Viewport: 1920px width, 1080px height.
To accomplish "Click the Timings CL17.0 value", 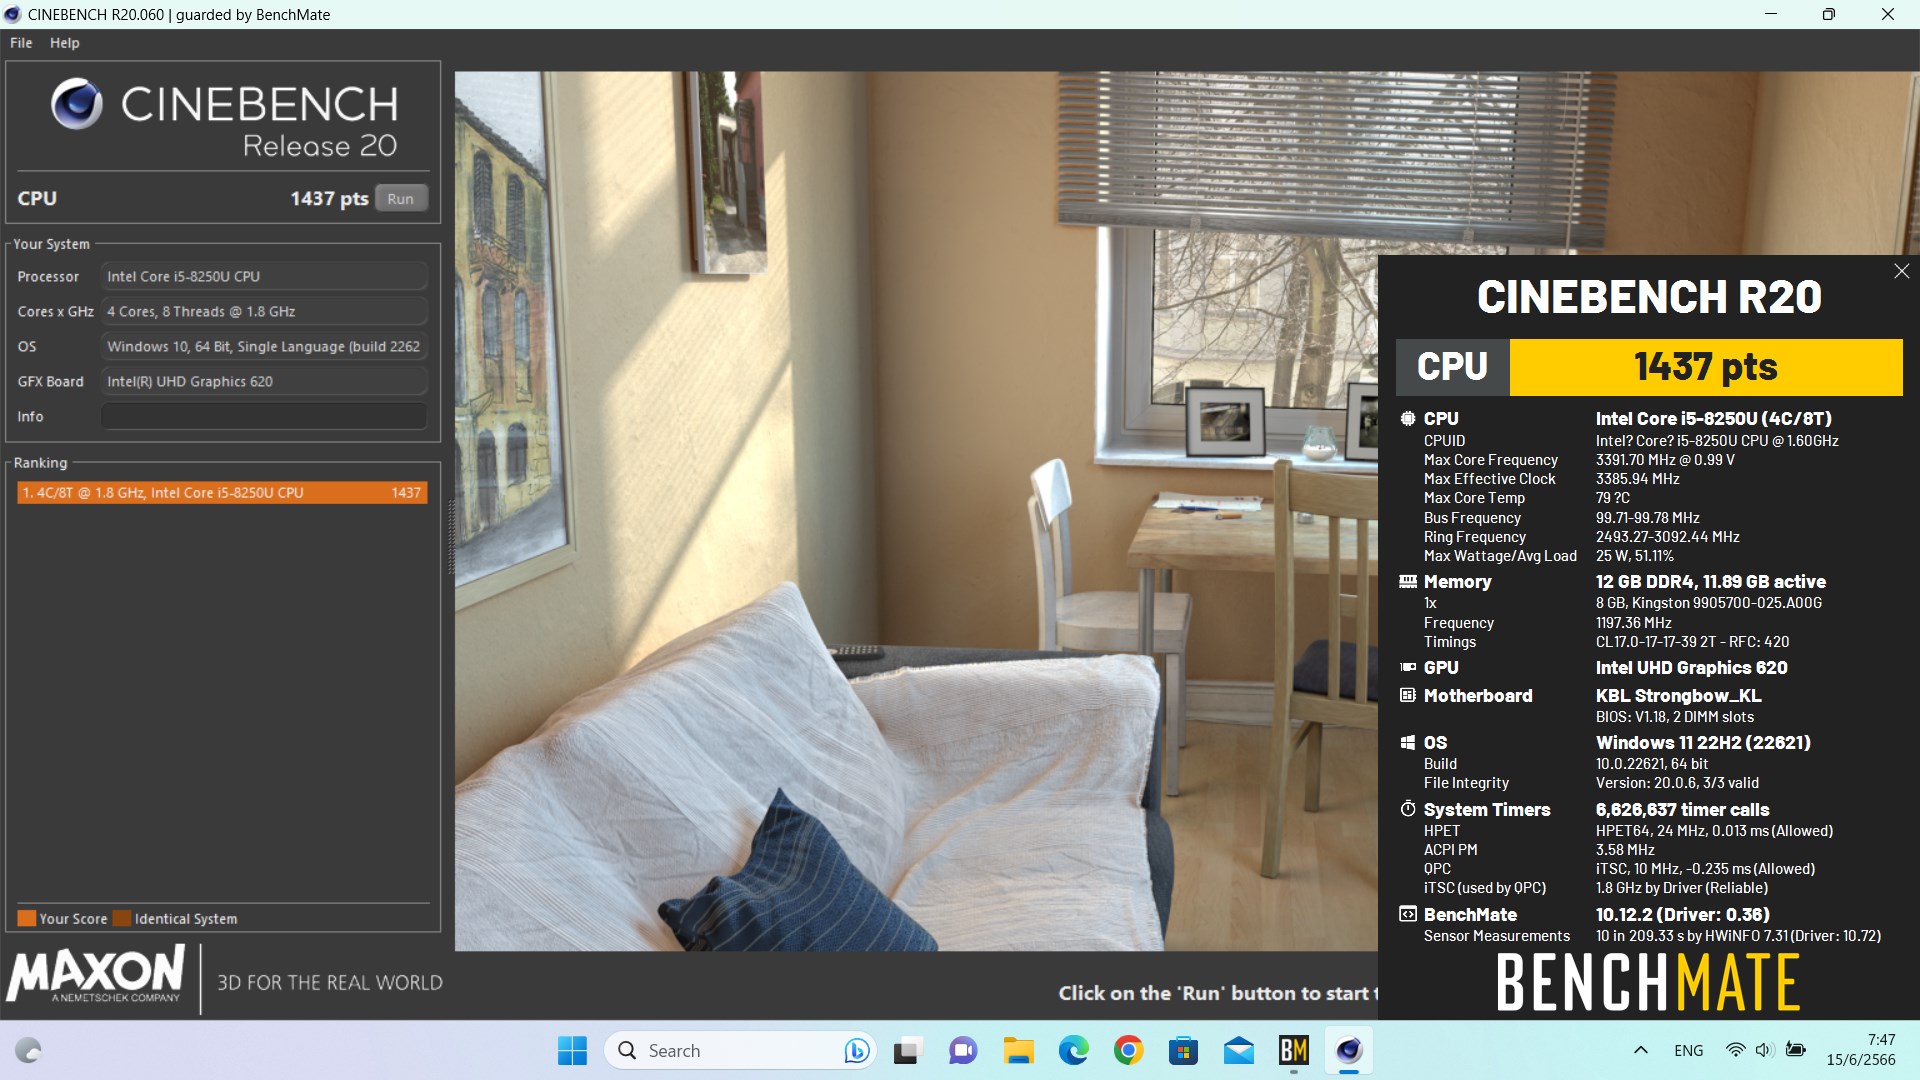I will pyautogui.click(x=1692, y=642).
